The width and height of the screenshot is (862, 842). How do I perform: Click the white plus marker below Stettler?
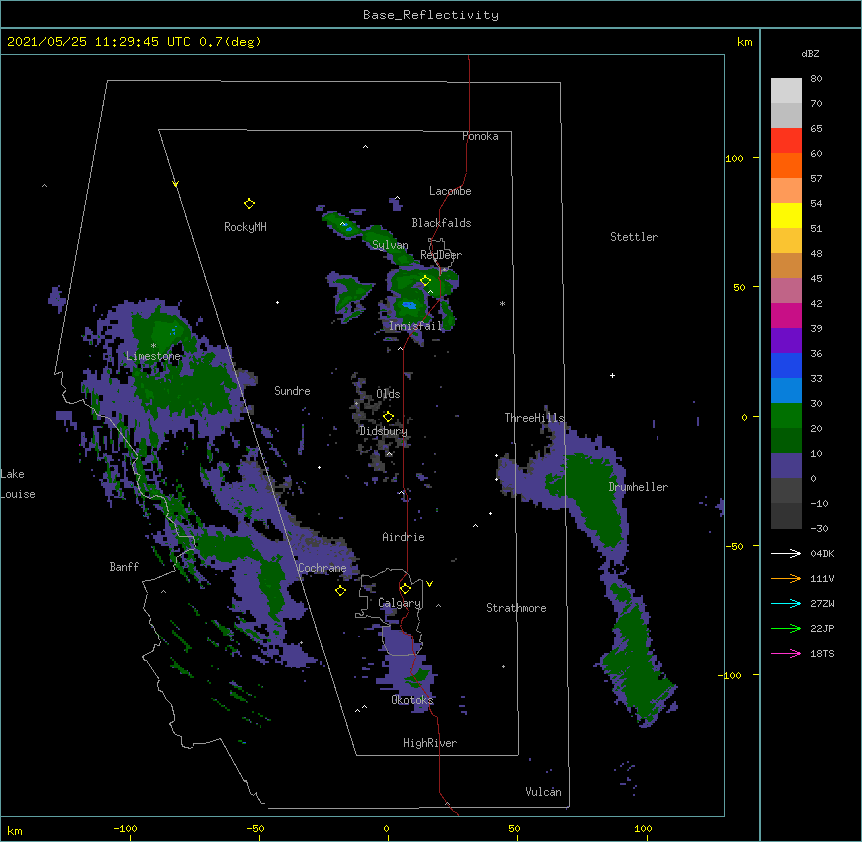pyautogui.click(x=612, y=375)
